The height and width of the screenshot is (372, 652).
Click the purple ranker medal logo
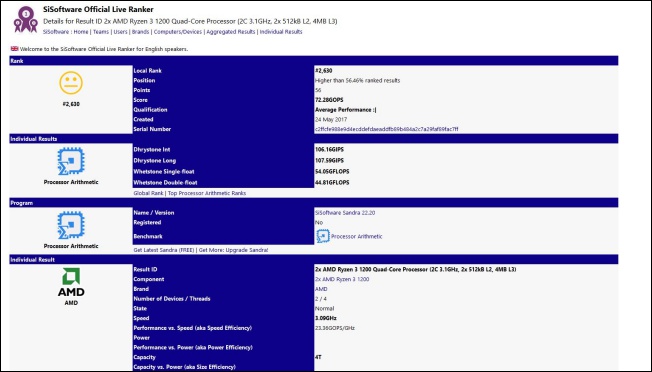click(25, 19)
